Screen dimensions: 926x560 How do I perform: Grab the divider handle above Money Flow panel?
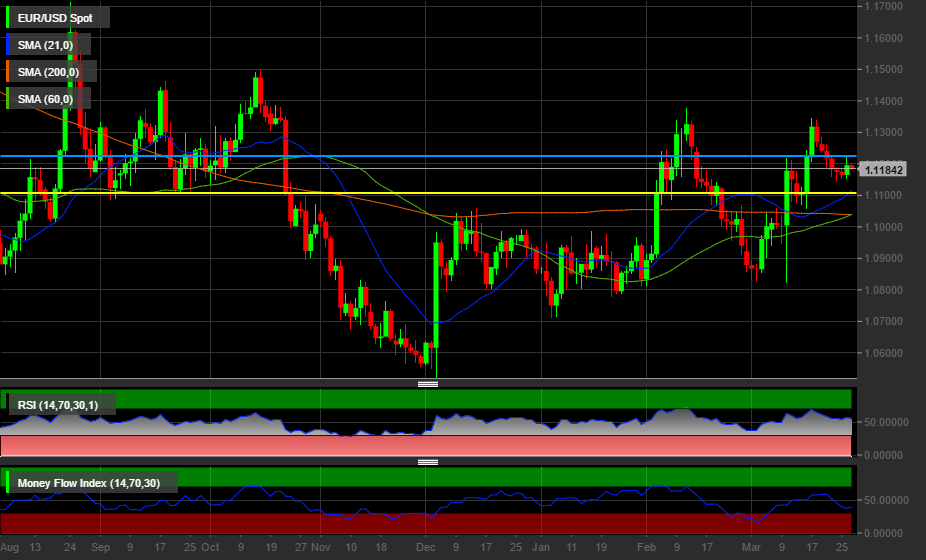point(428,462)
